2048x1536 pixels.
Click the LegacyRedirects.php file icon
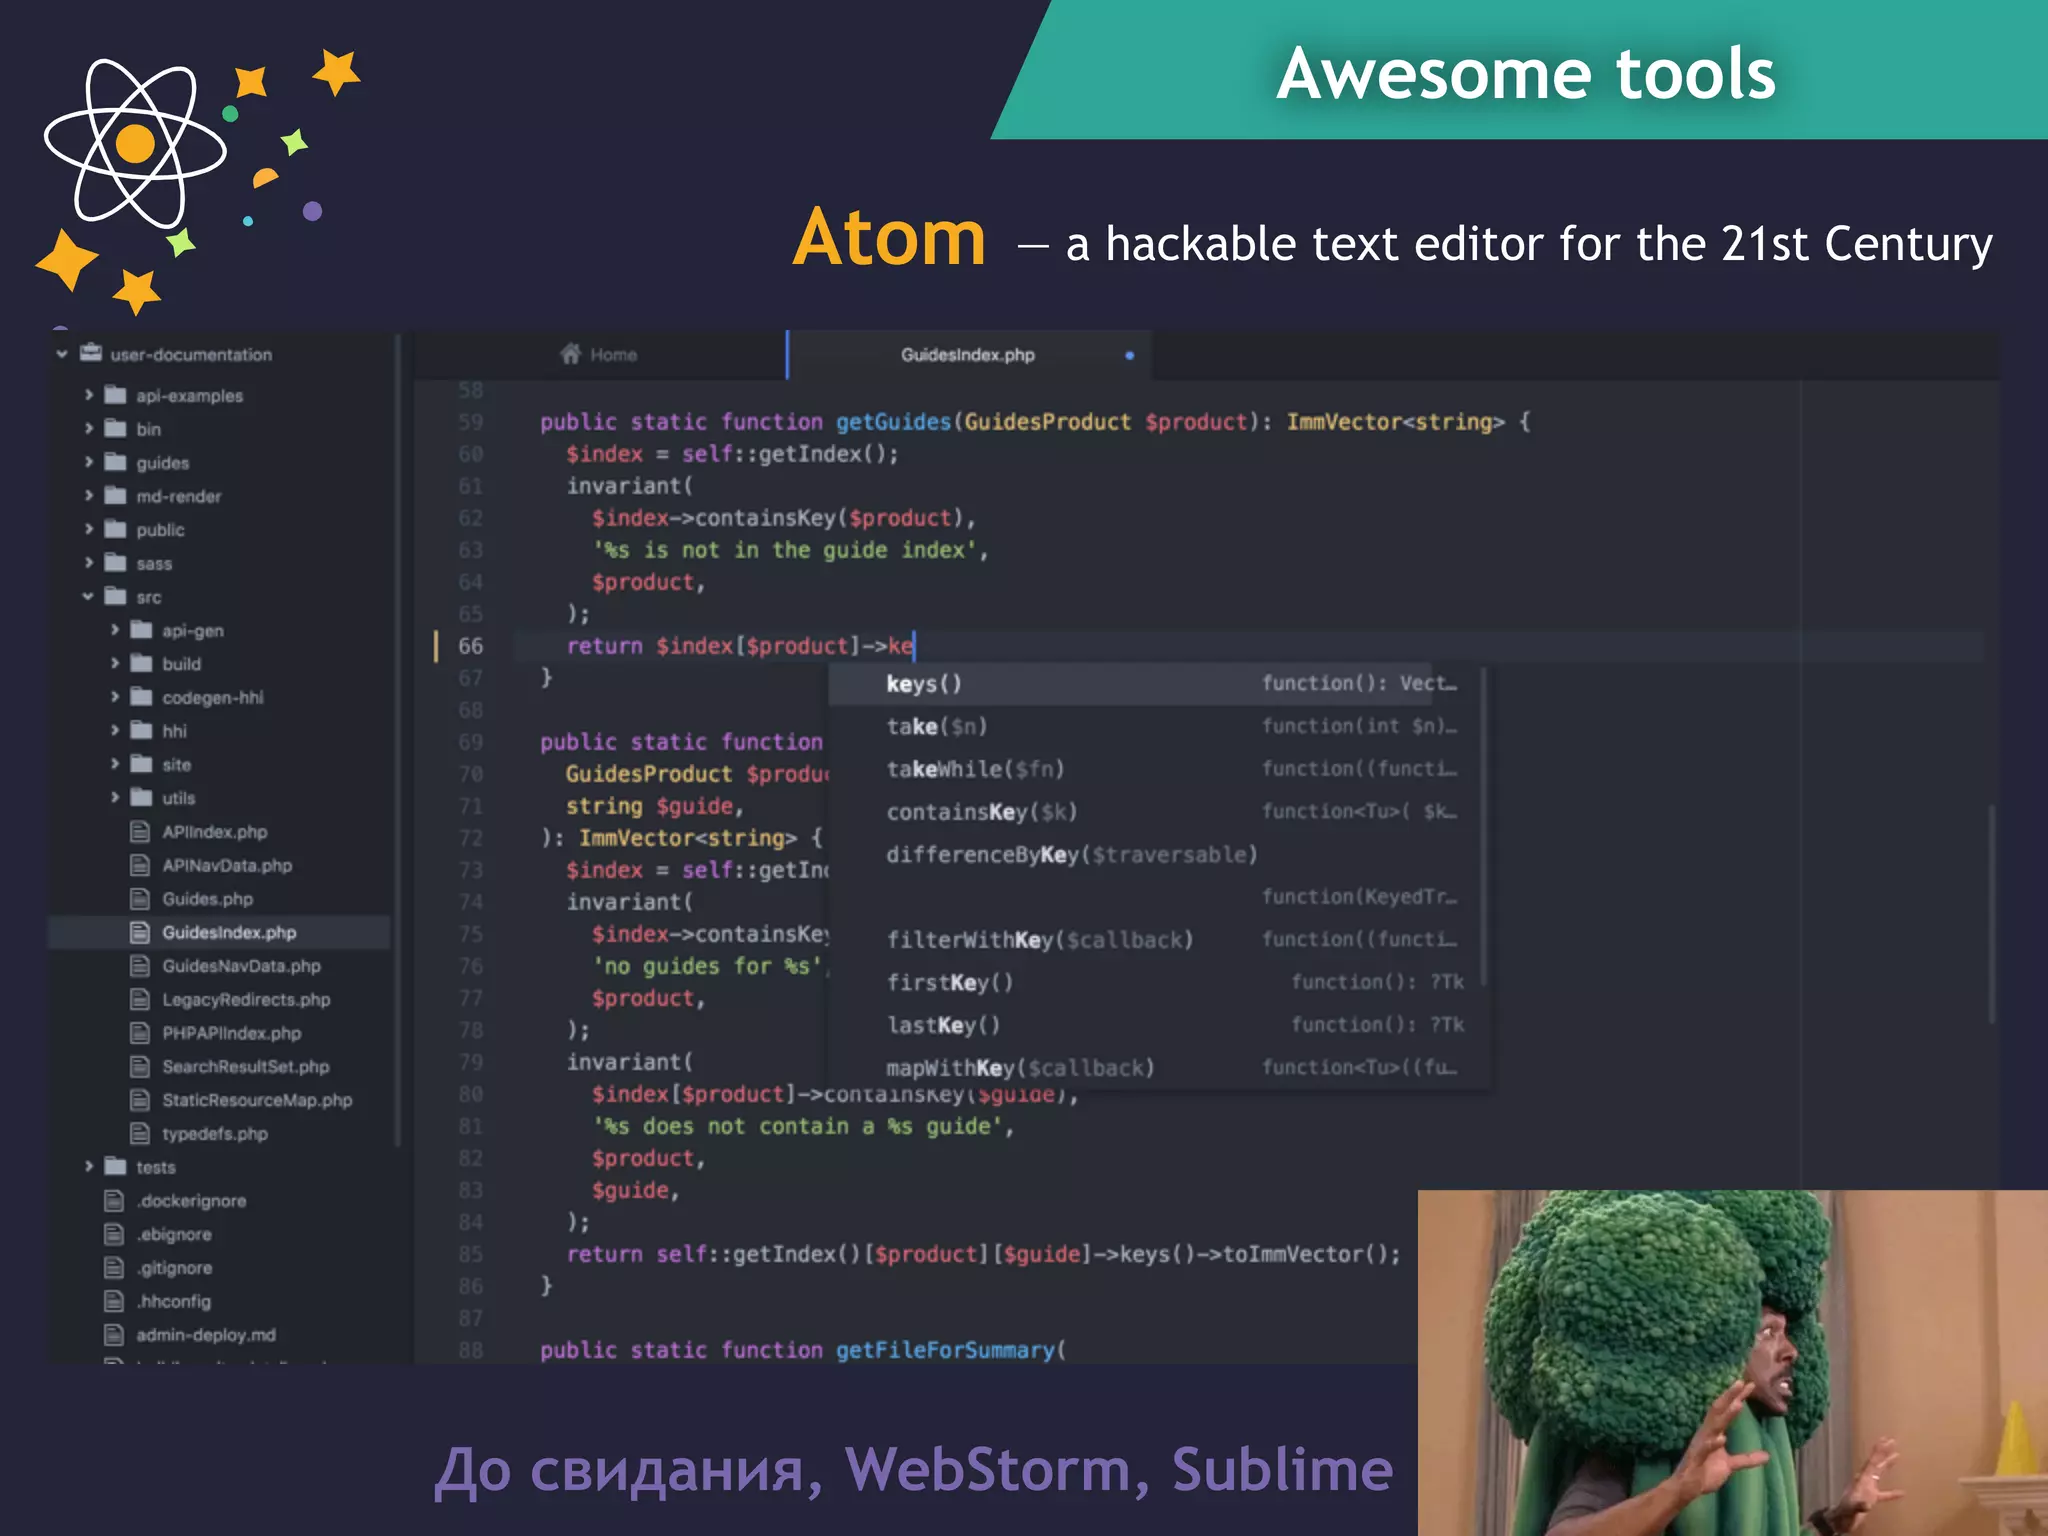[140, 999]
